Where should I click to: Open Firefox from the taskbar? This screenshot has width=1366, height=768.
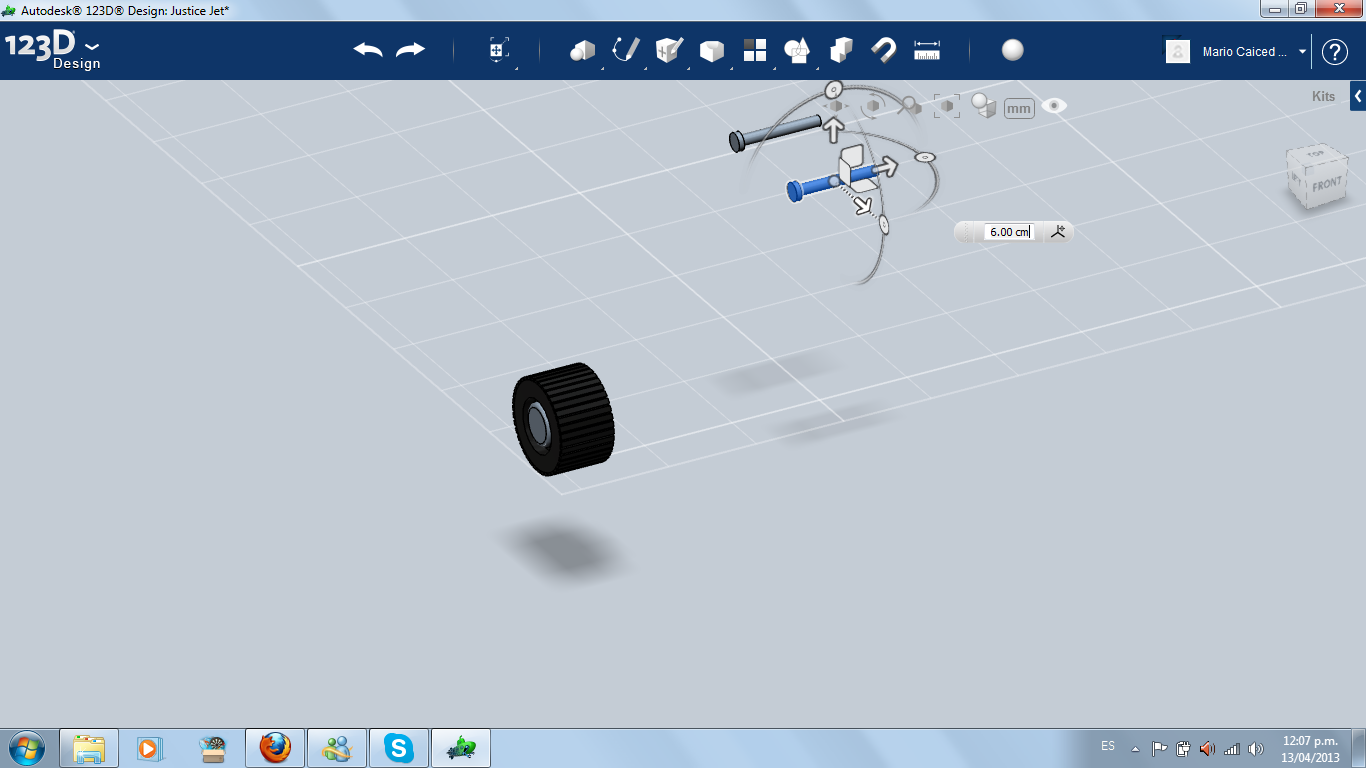point(275,748)
